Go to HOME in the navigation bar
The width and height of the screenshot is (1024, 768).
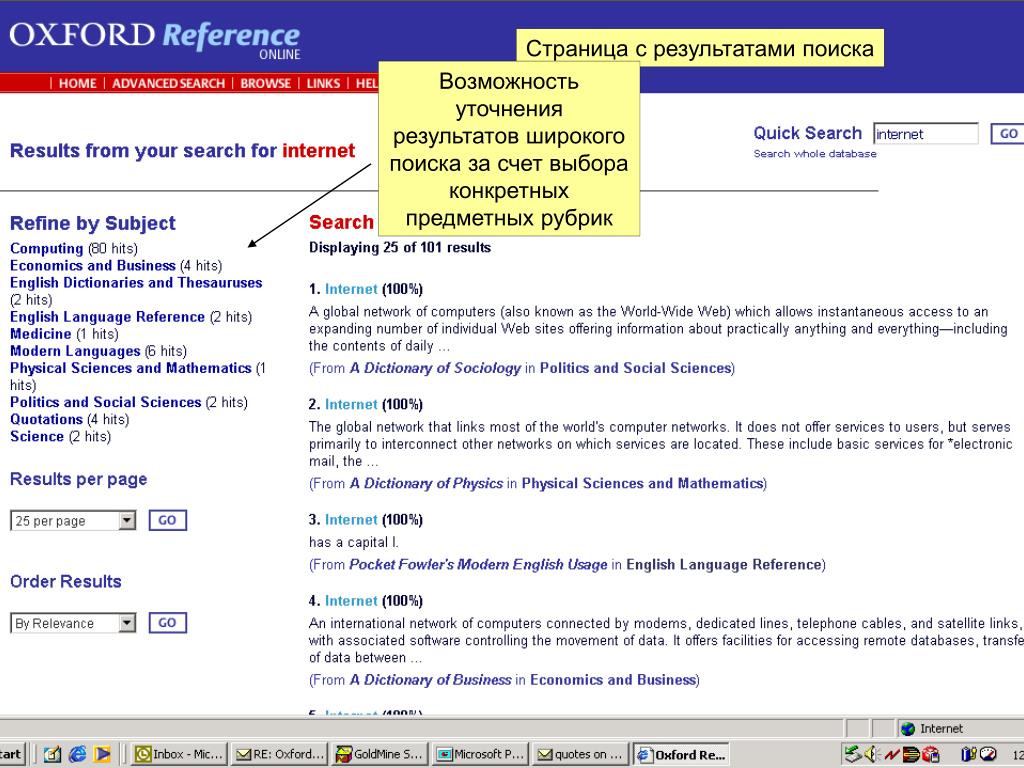[x=77, y=84]
